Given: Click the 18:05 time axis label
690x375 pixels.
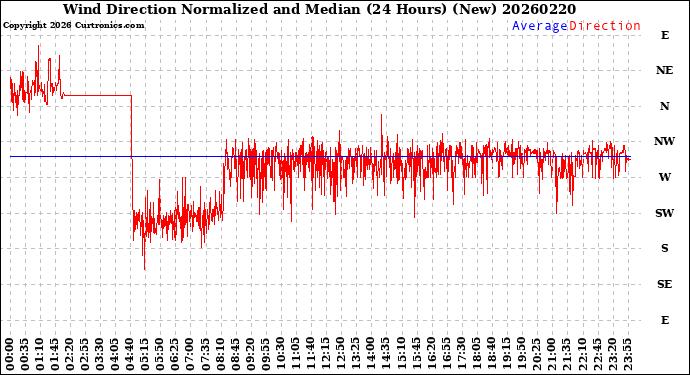Looking at the screenshot, I should (477, 355).
